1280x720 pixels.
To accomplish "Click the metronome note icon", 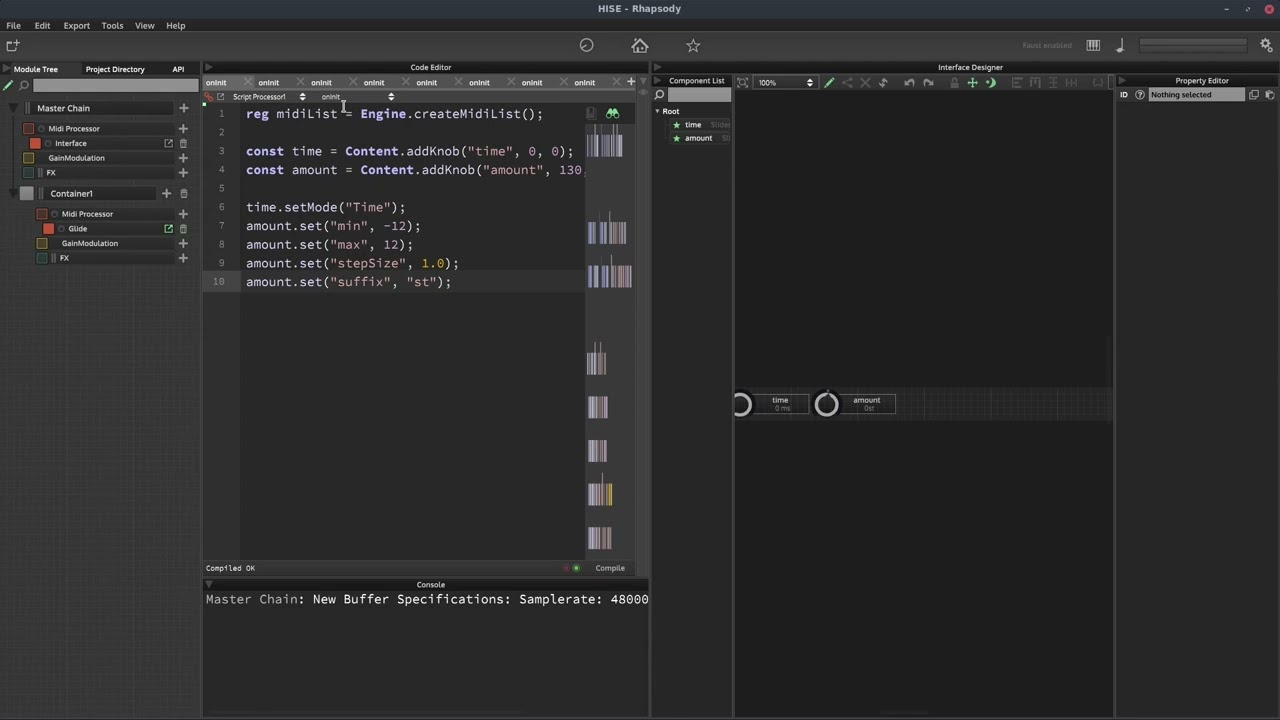I will point(1120,45).
